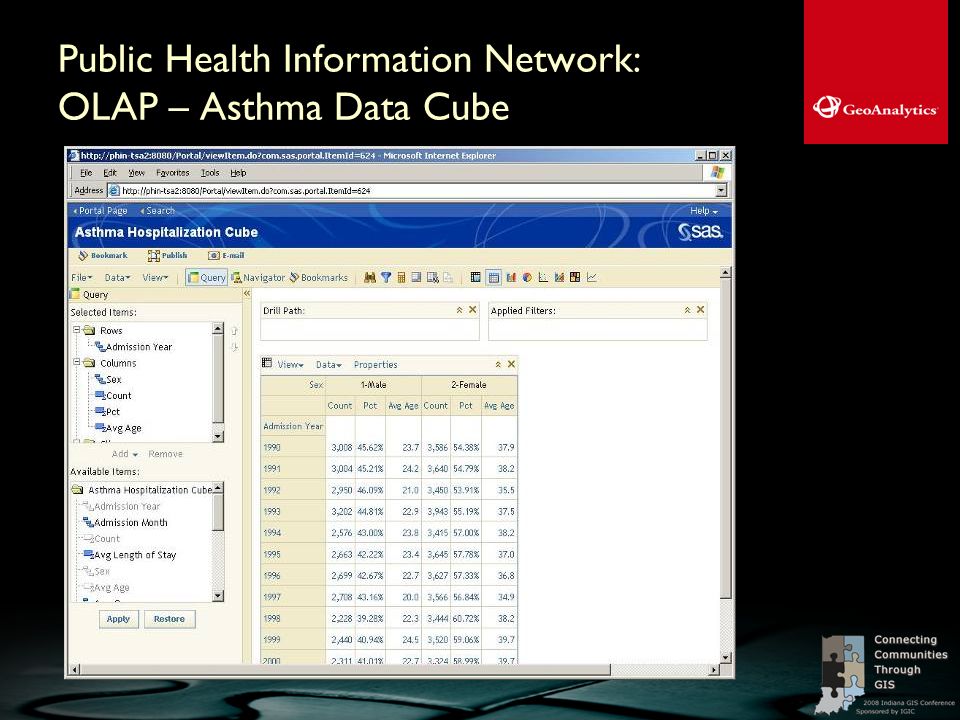This screenshot has height=720, width=960.
Task: Open the browser Help menu
Action: 238,173
